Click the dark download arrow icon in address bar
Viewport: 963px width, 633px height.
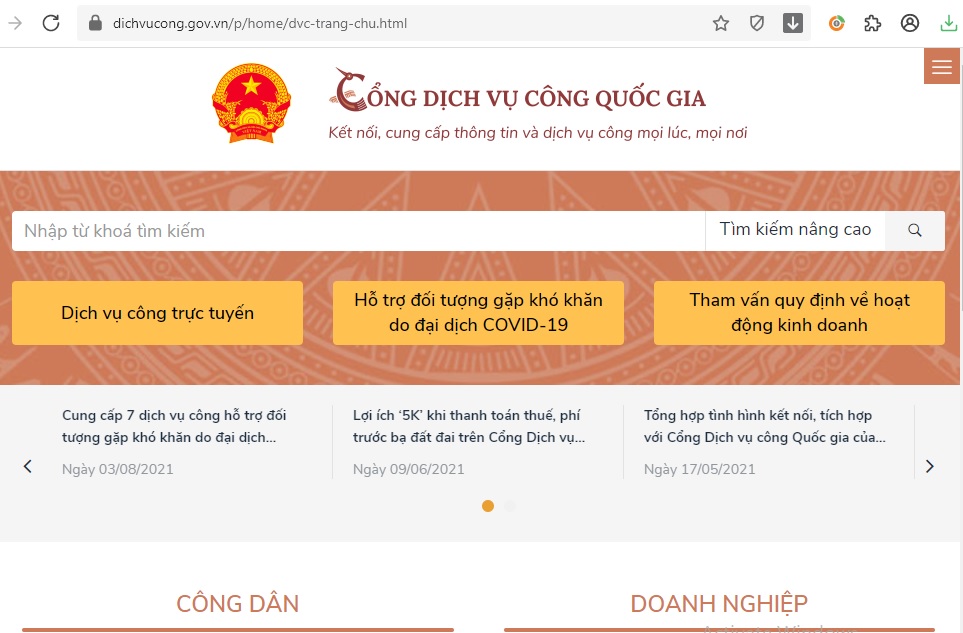(x=793, y=23)
